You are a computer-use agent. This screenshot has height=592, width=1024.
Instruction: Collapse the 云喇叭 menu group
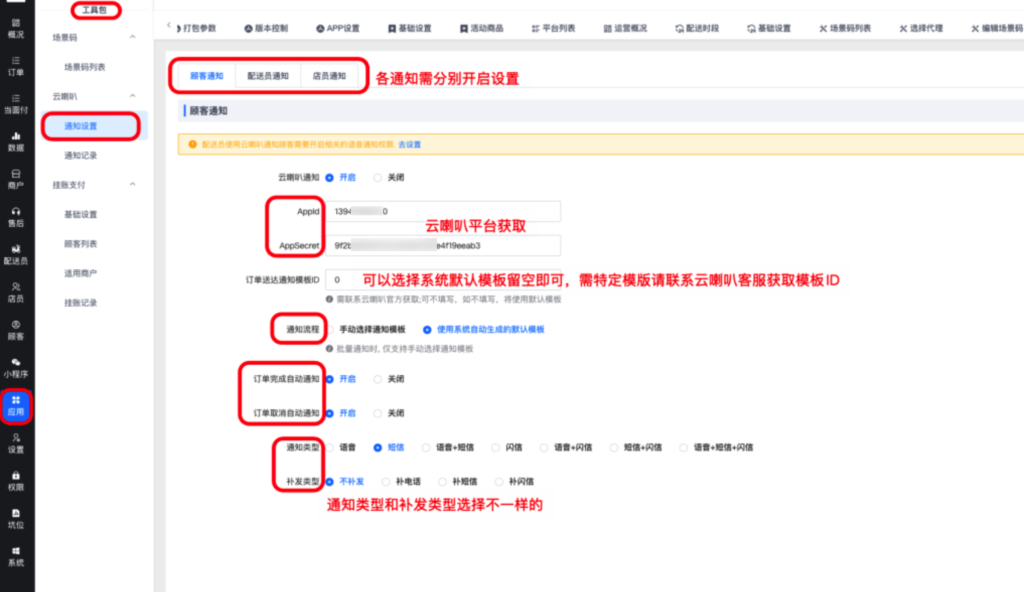[x=133, y=97]
